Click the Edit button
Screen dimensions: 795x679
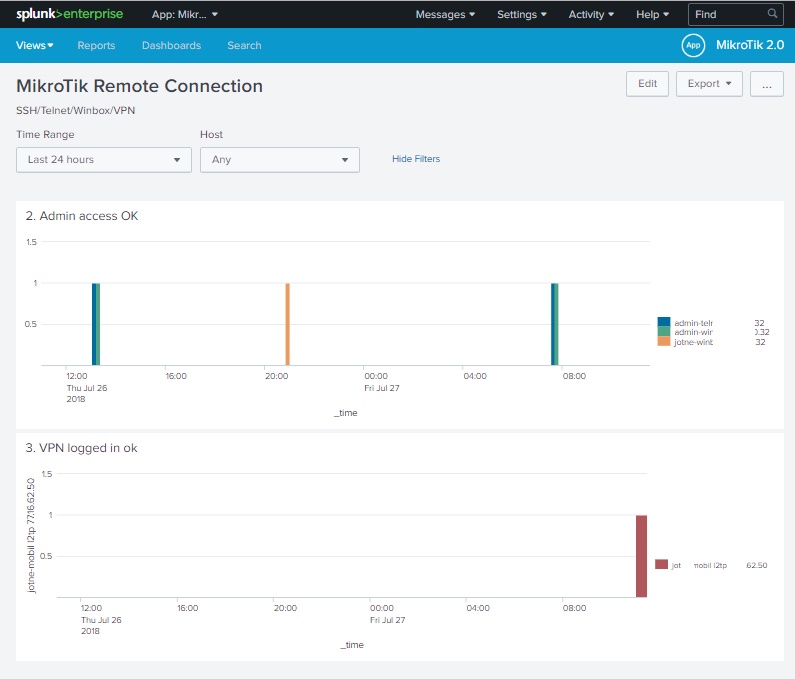[x=647, y=84]
